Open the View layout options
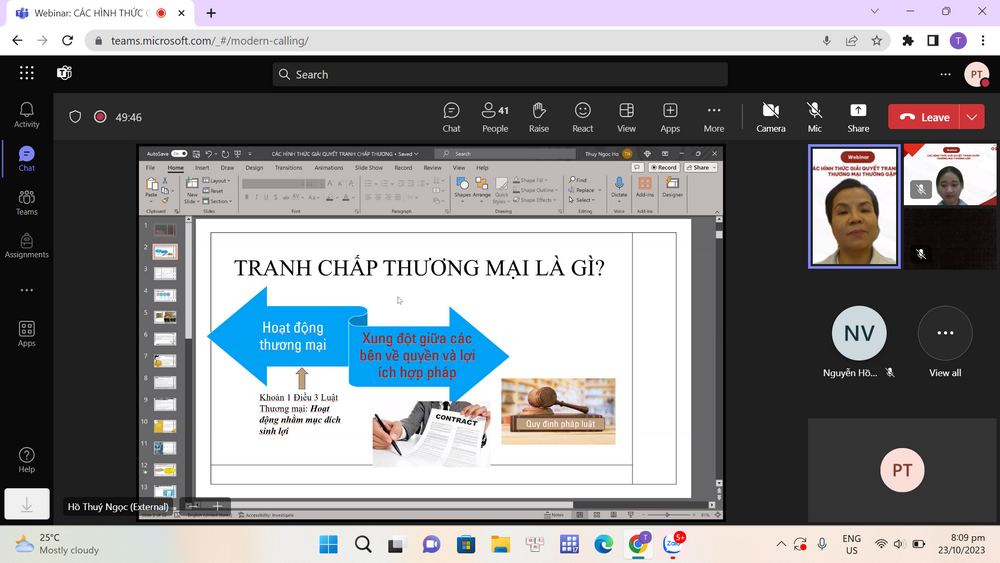This screenshot has height=563, width=1000. (626, 116)
